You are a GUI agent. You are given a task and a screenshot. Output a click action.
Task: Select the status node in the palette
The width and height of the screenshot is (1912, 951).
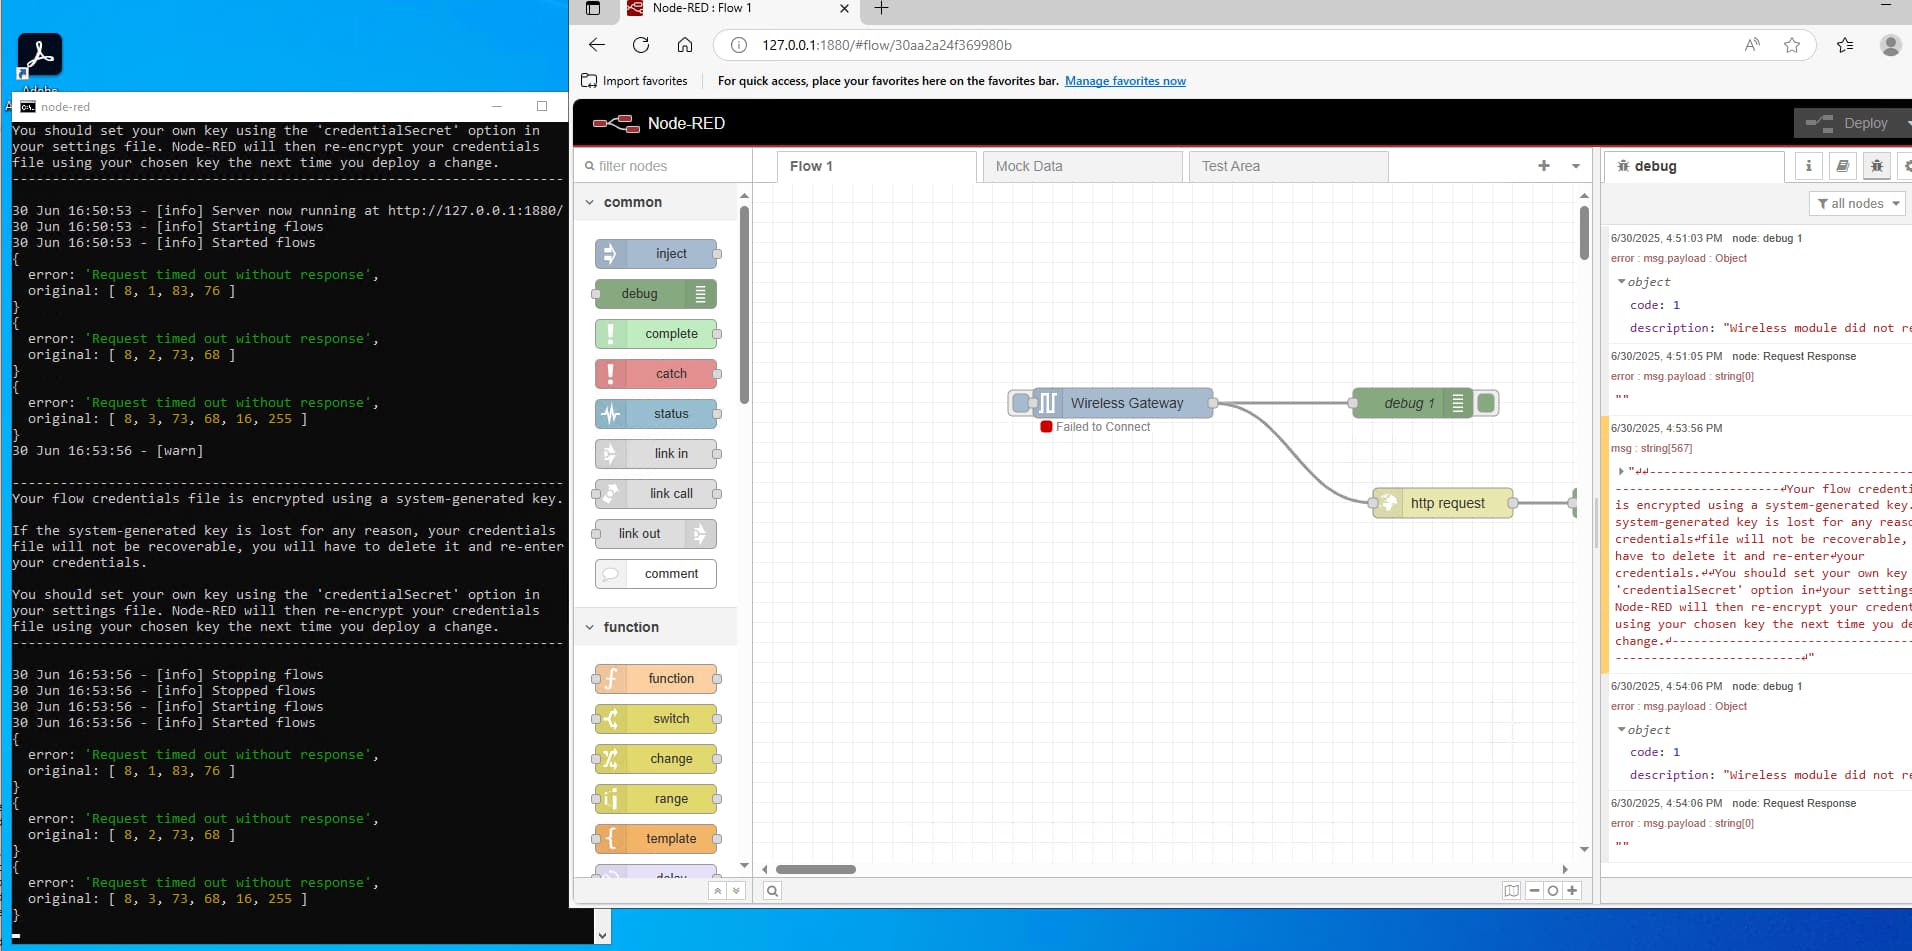[x=656, y=414]
